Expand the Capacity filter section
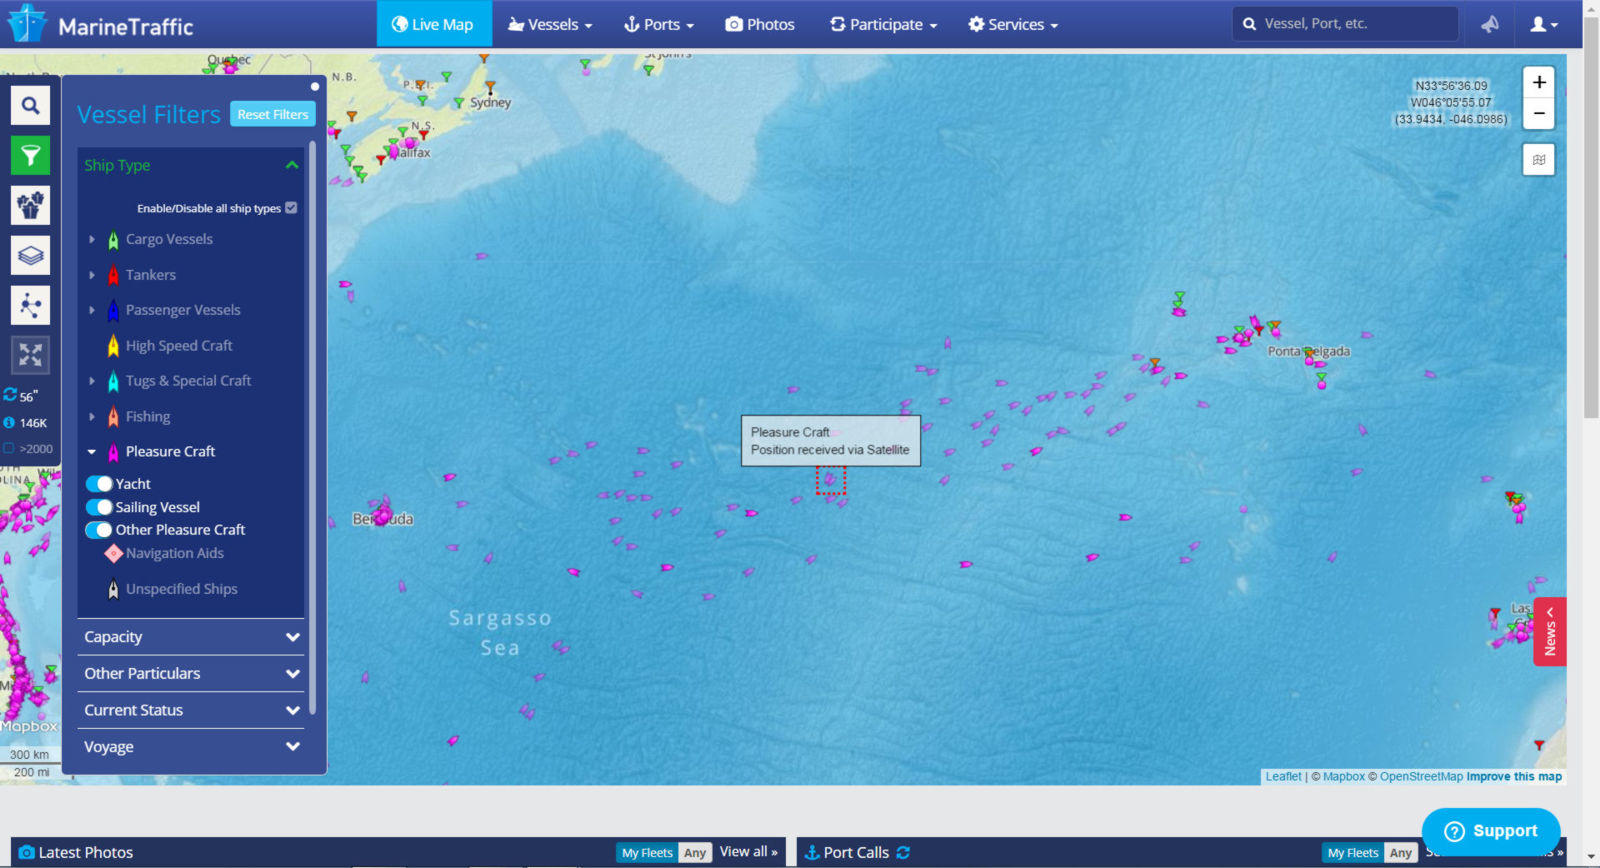1600x868 pixels. point(190,637)
